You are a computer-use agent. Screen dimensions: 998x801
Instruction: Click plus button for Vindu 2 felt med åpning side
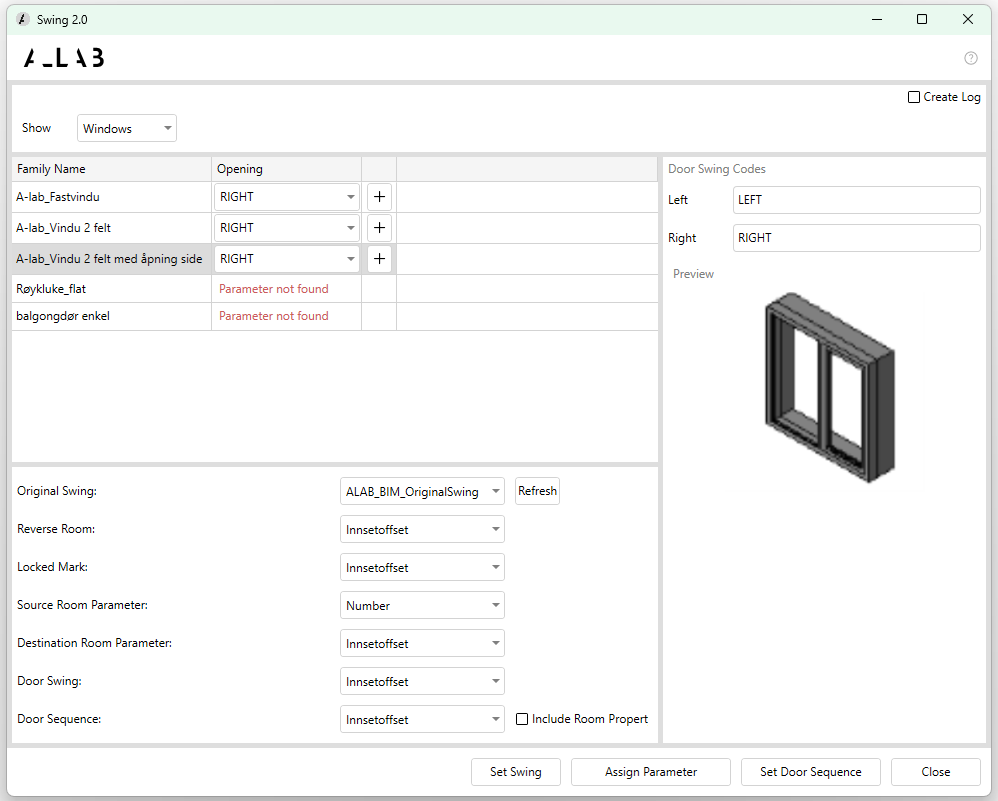tap(379, 259)
